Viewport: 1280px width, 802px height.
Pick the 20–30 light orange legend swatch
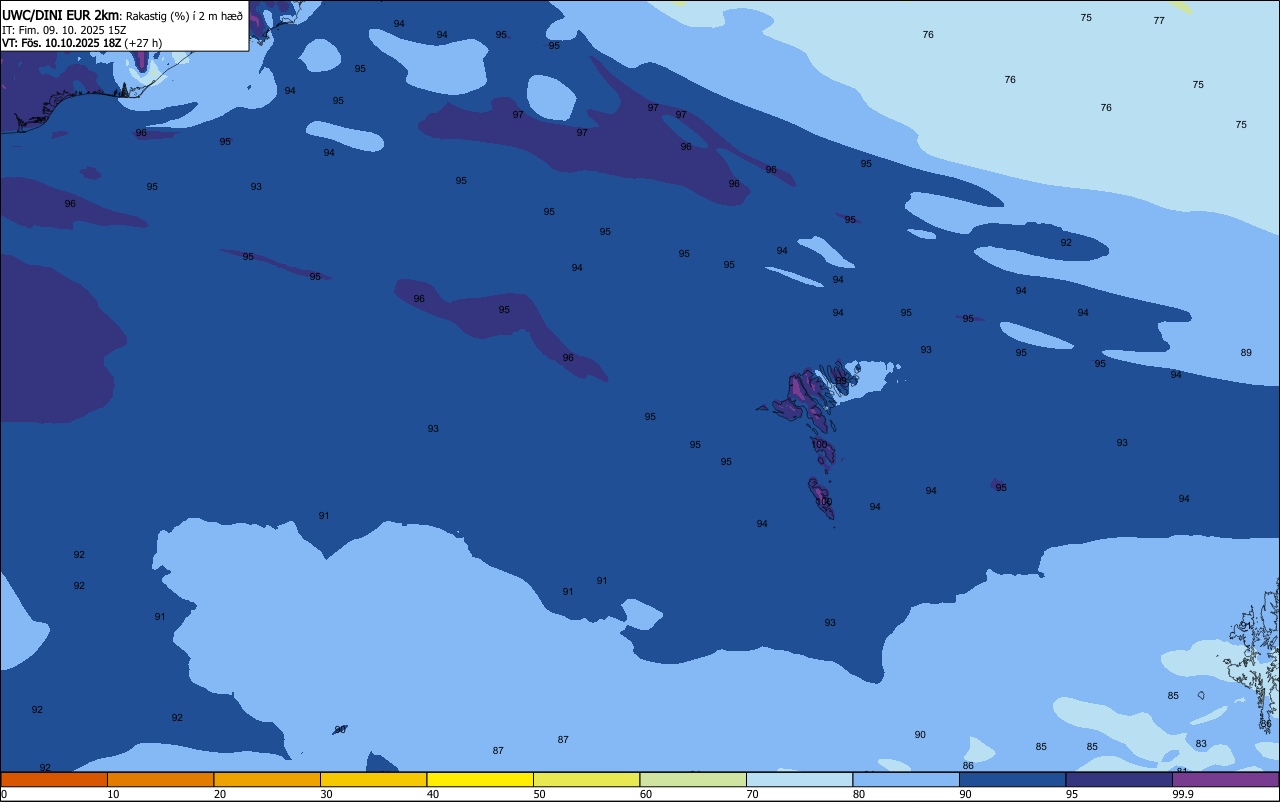pyautogui.click(x=267, y=779)
